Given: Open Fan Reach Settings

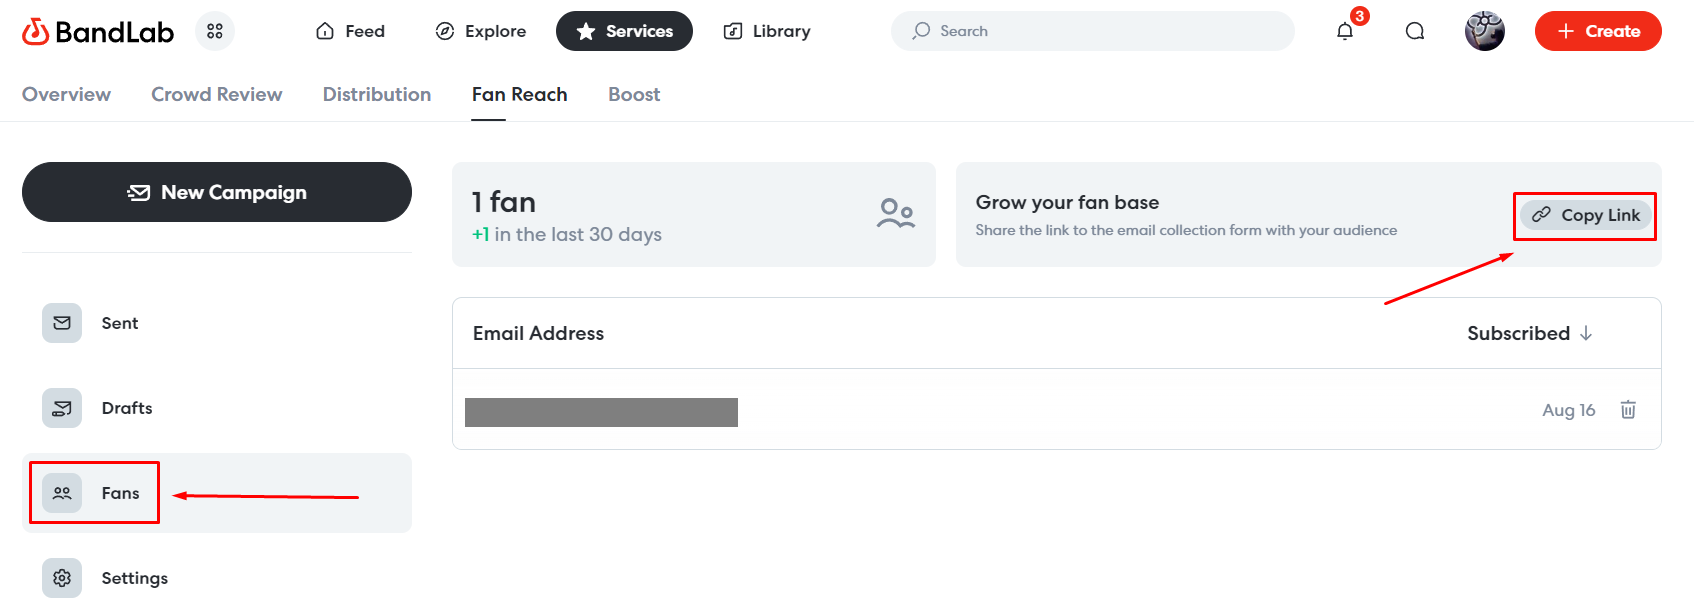Looking at the screenshot, I should pyautogui.click(x=134, y=578).
